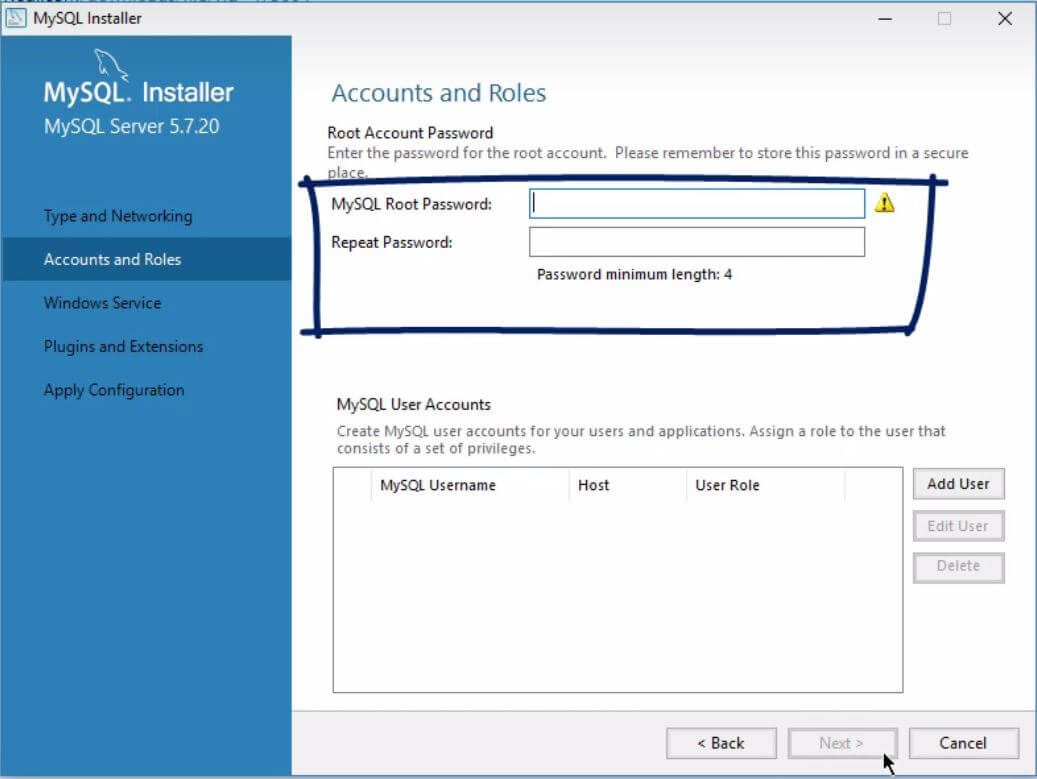Click the MySQL Root Password field
This screenshot has height=779, width=1037.
[697, 203]
